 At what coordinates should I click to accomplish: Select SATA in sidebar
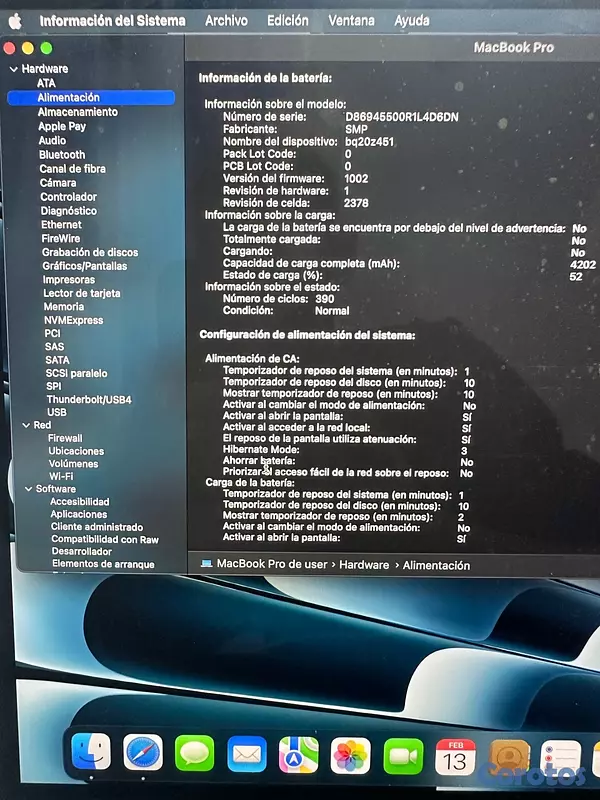click(57, 360)
